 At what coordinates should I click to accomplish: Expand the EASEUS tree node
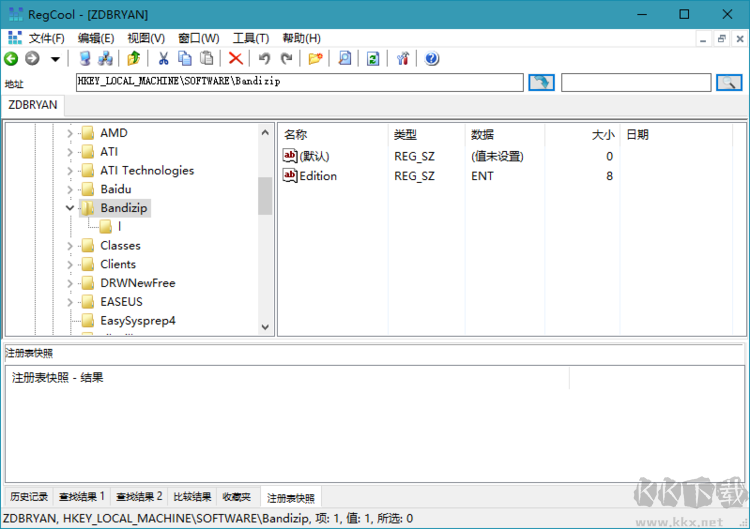pyautogui.click(x=70, y=302)
